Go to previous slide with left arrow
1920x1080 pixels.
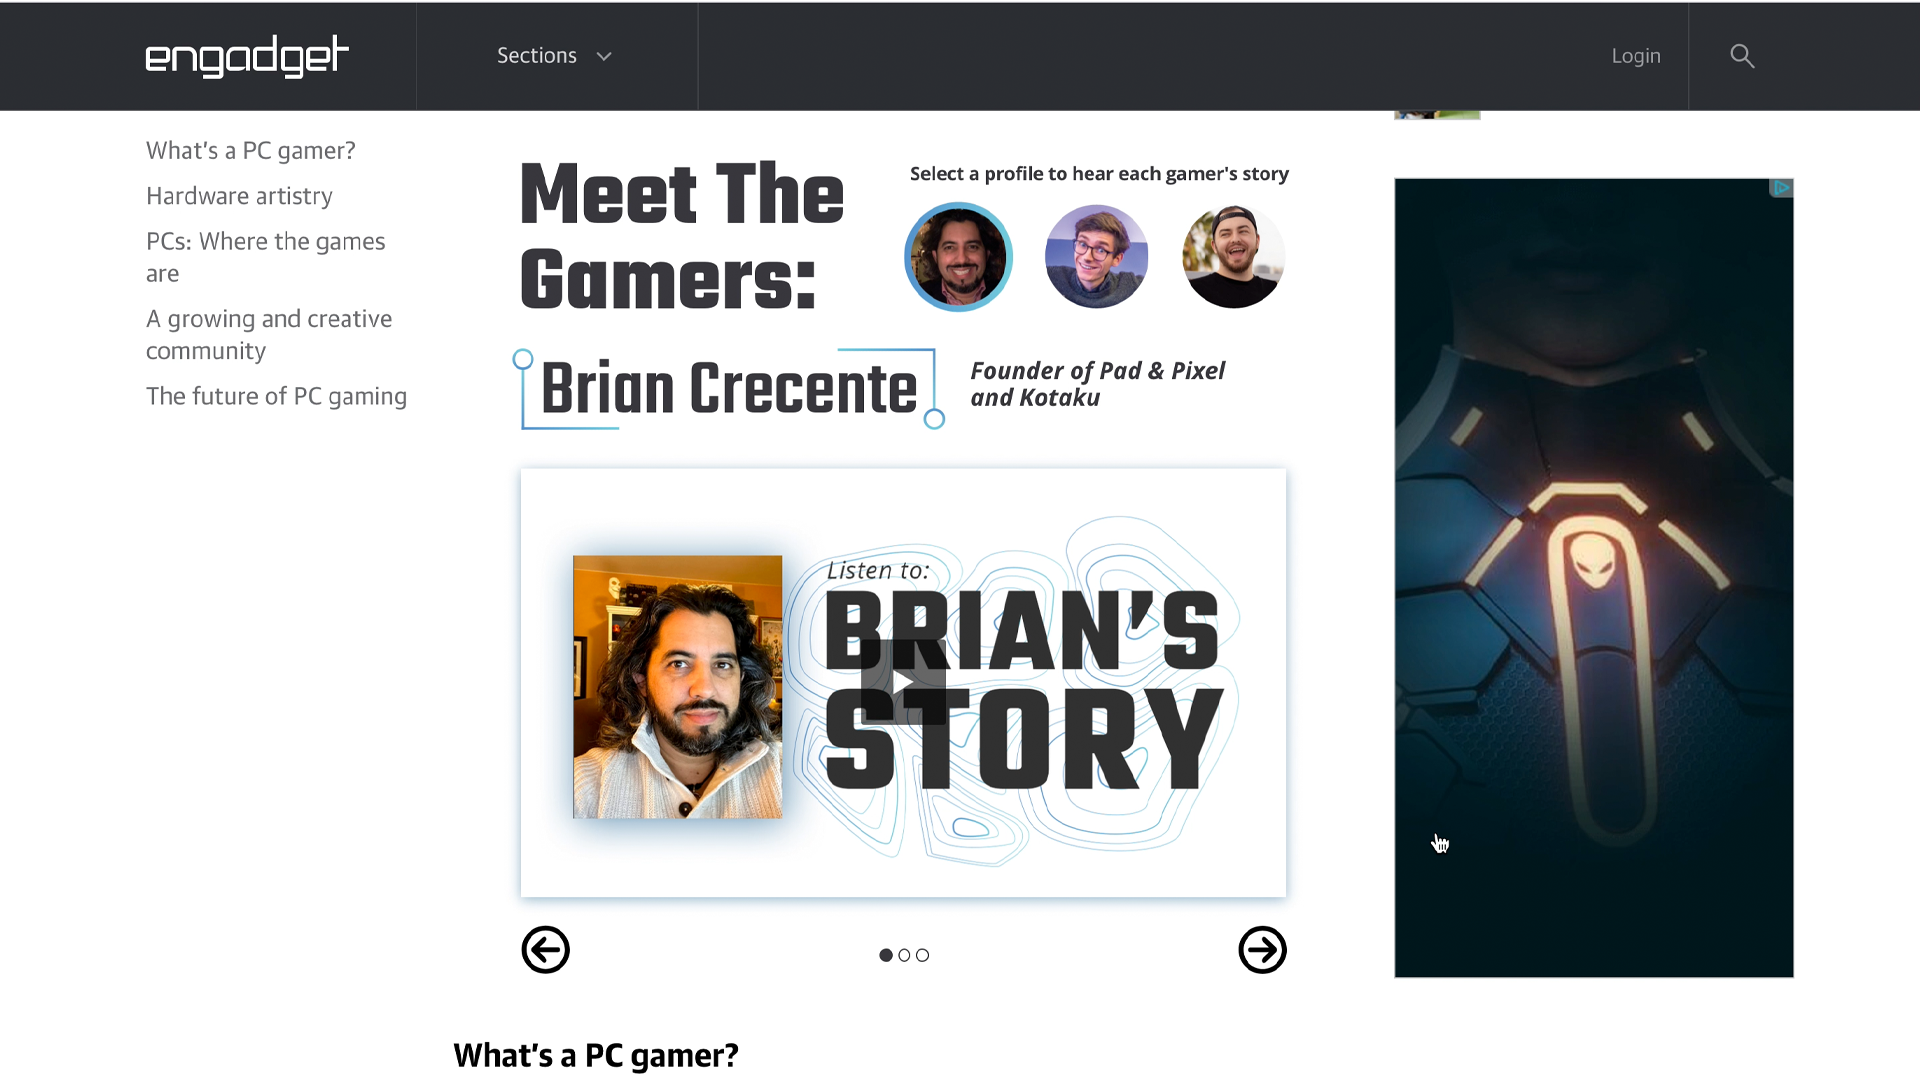(x=546, y=949)
